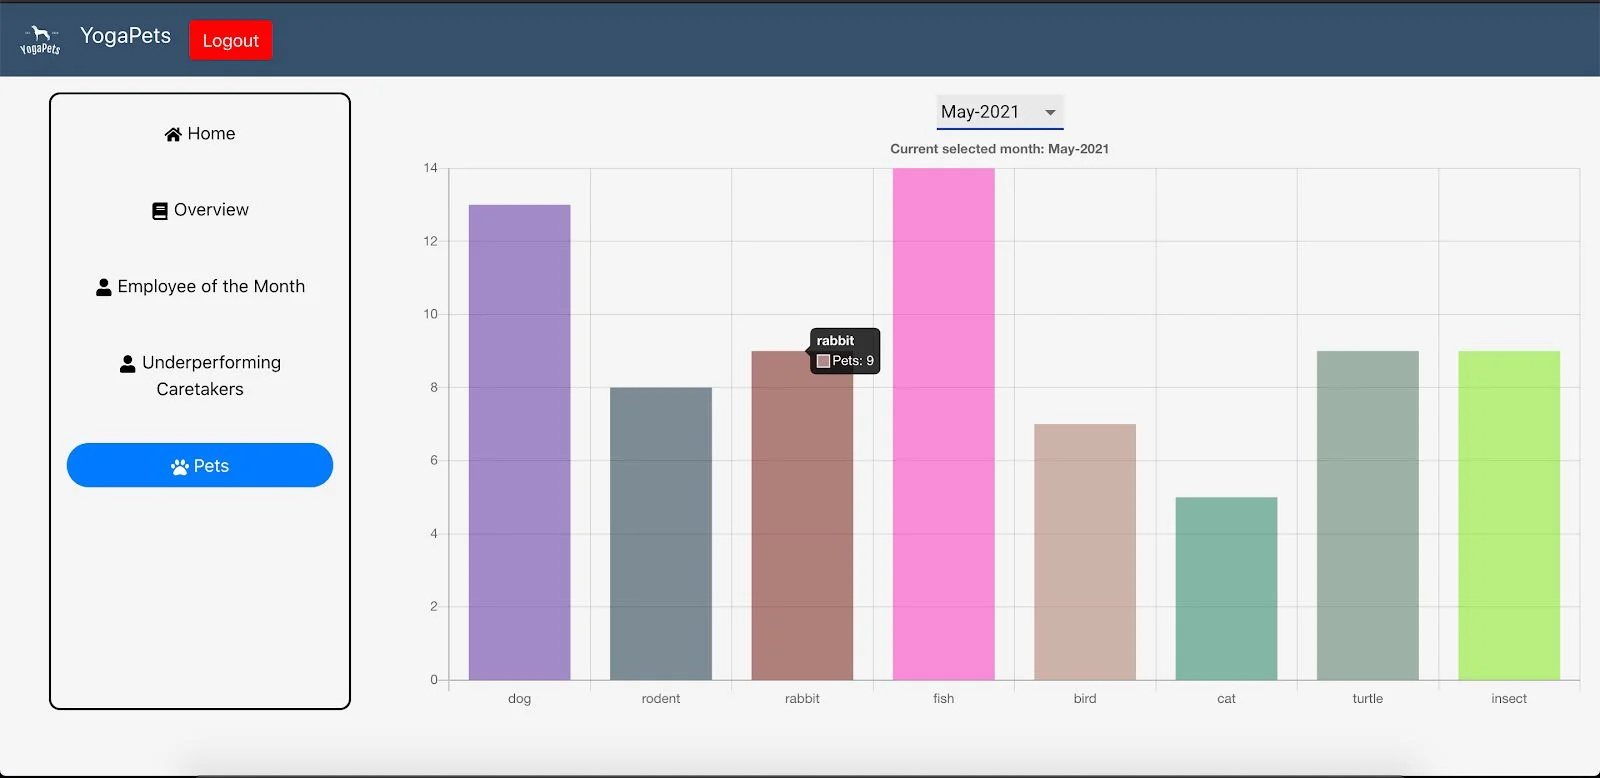The height and width of the screenshot is (778, 1600).
Task: Click the YogaPets brand title link
Action: click(x=125, y=36)
